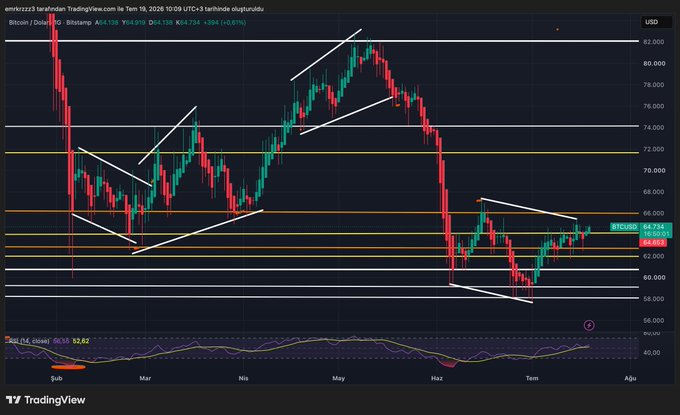The height and width of the screenshot is (415, 680).
Task: Click the May month label on time axis
Action: point(339,378)
